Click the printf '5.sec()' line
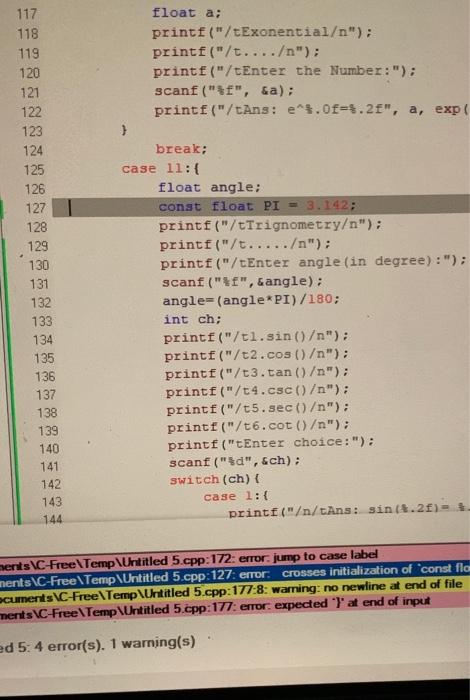This screenshot has width=470, height=700. tap(258, 408)
